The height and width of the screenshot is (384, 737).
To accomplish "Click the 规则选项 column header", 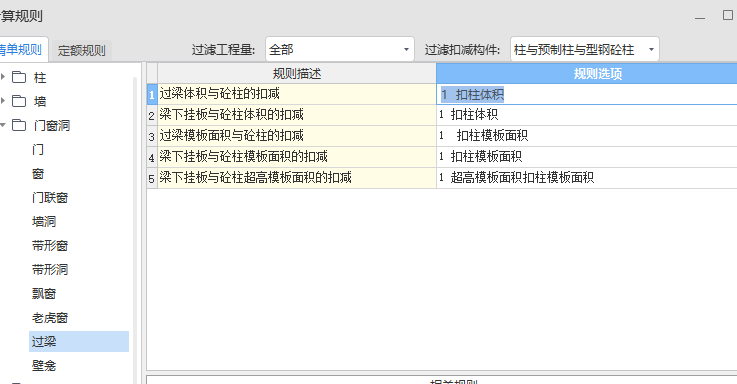I will pyautogui.click(x=587, y=73).
